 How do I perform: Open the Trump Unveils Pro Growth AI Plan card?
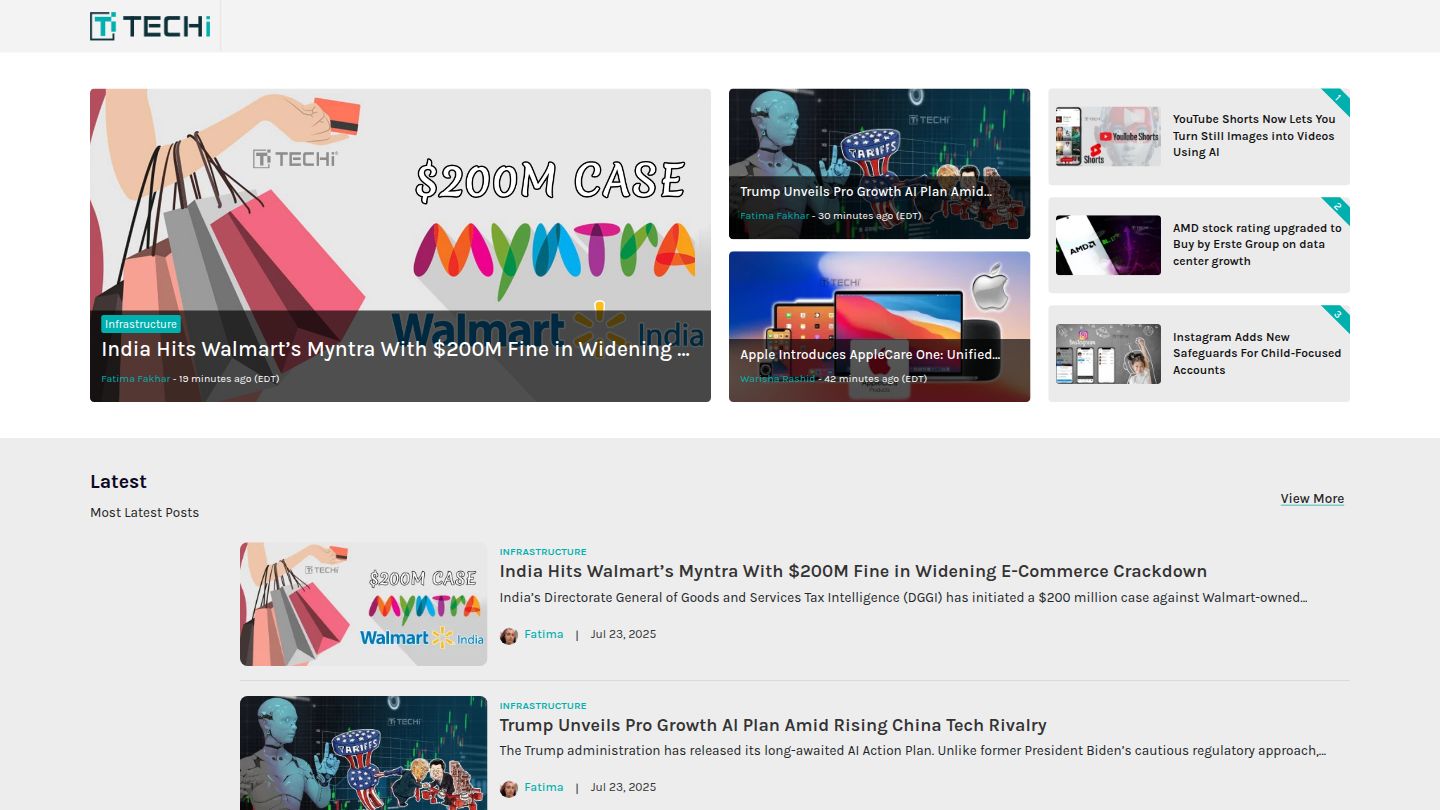879,164
